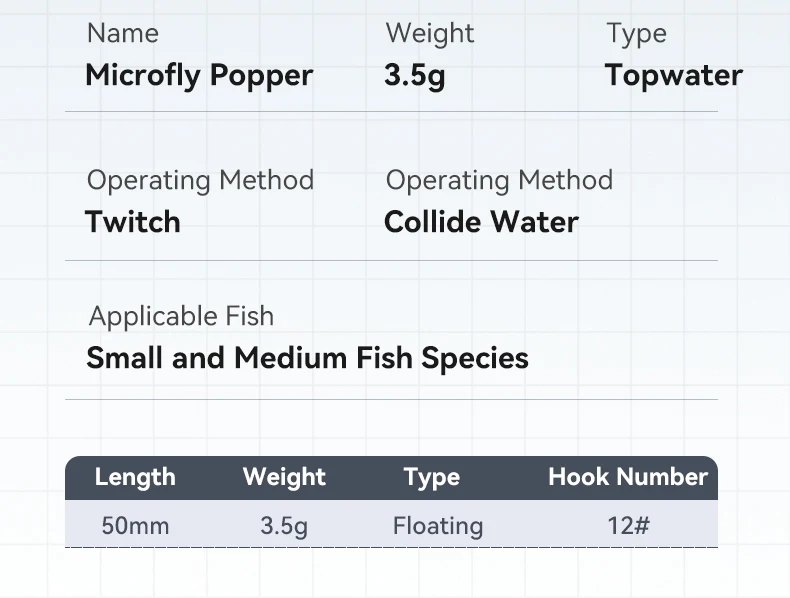Screen dimensions: 790x598
Task: Click the "Twitch" operating method value
Action: 133,222
